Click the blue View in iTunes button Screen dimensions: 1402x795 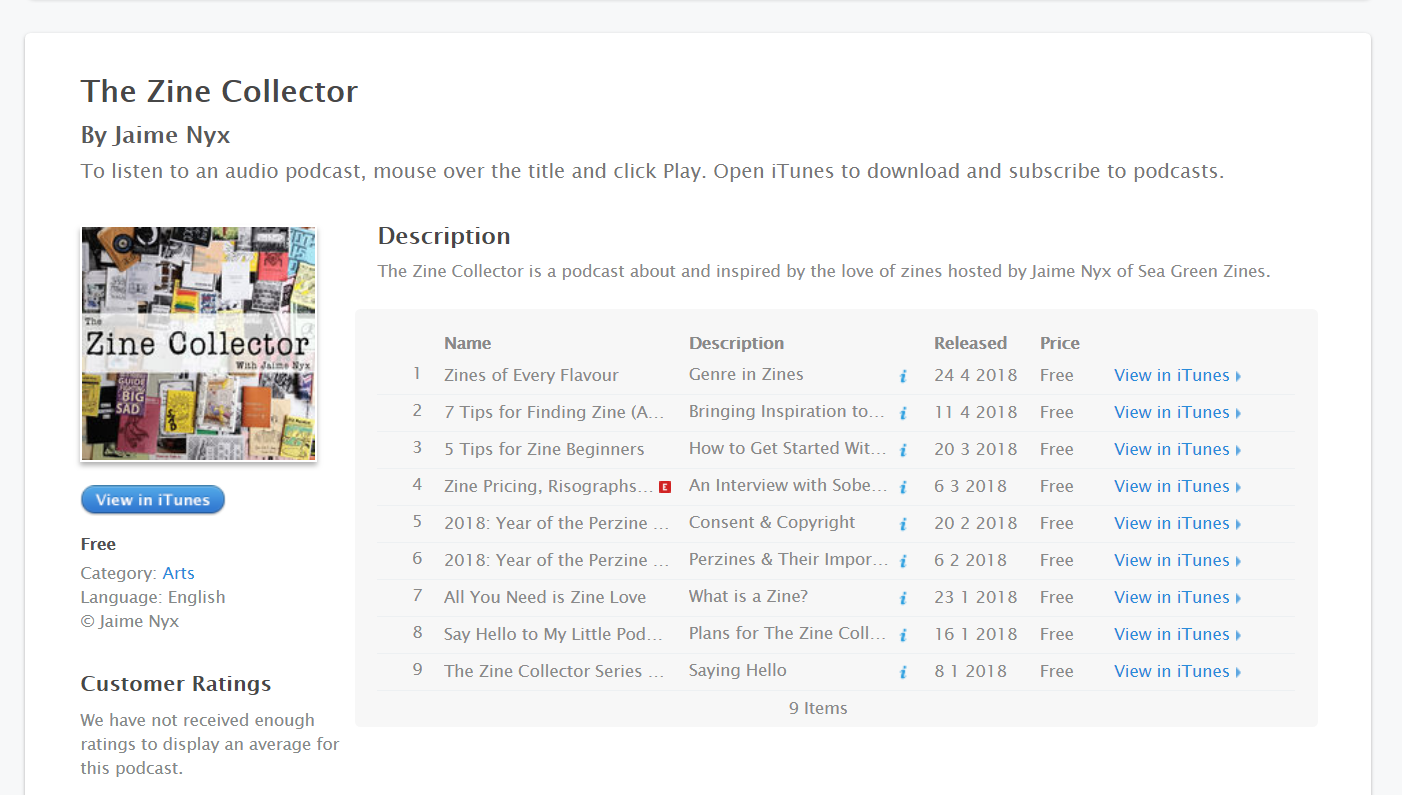[153, 500]
